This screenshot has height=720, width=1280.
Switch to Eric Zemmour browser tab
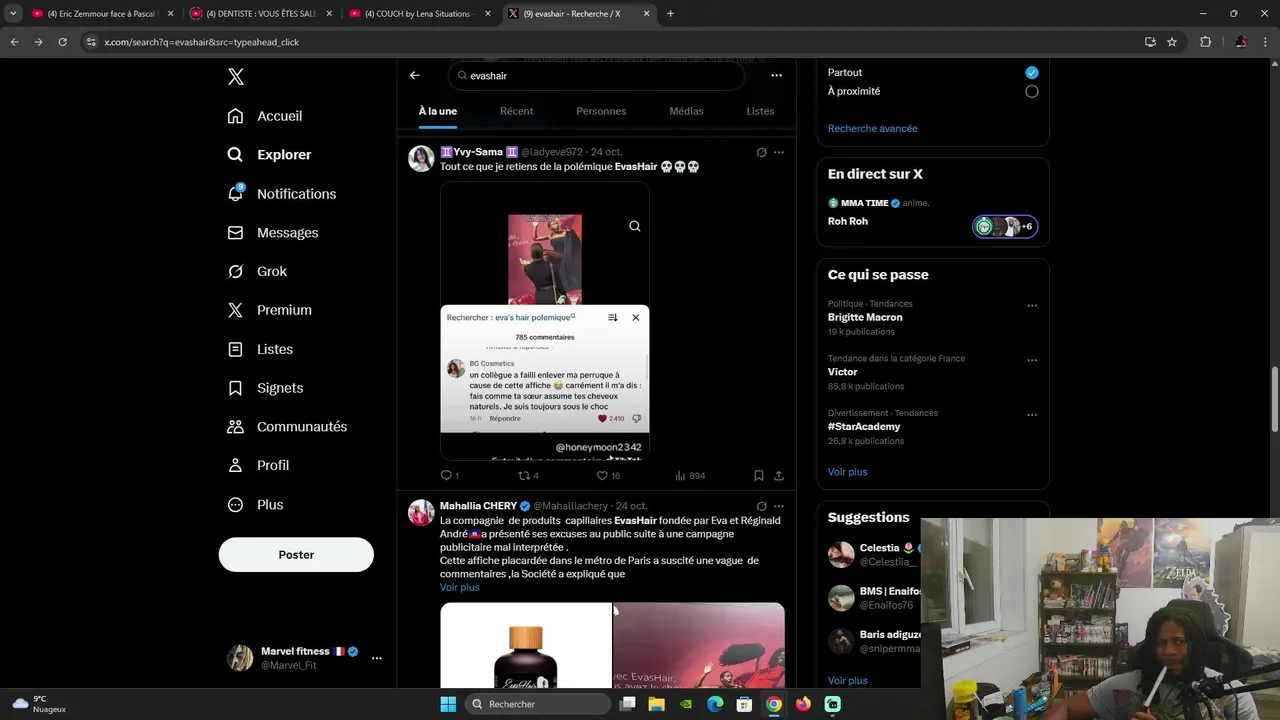tap(102, 14)
